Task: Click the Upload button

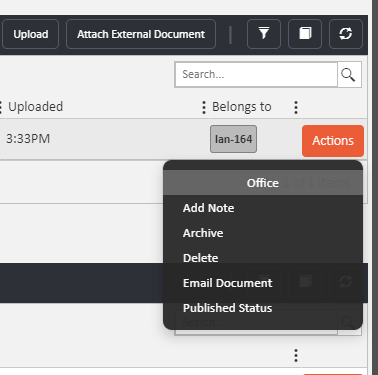Action: pyautogui.click(x=31, y=34)
